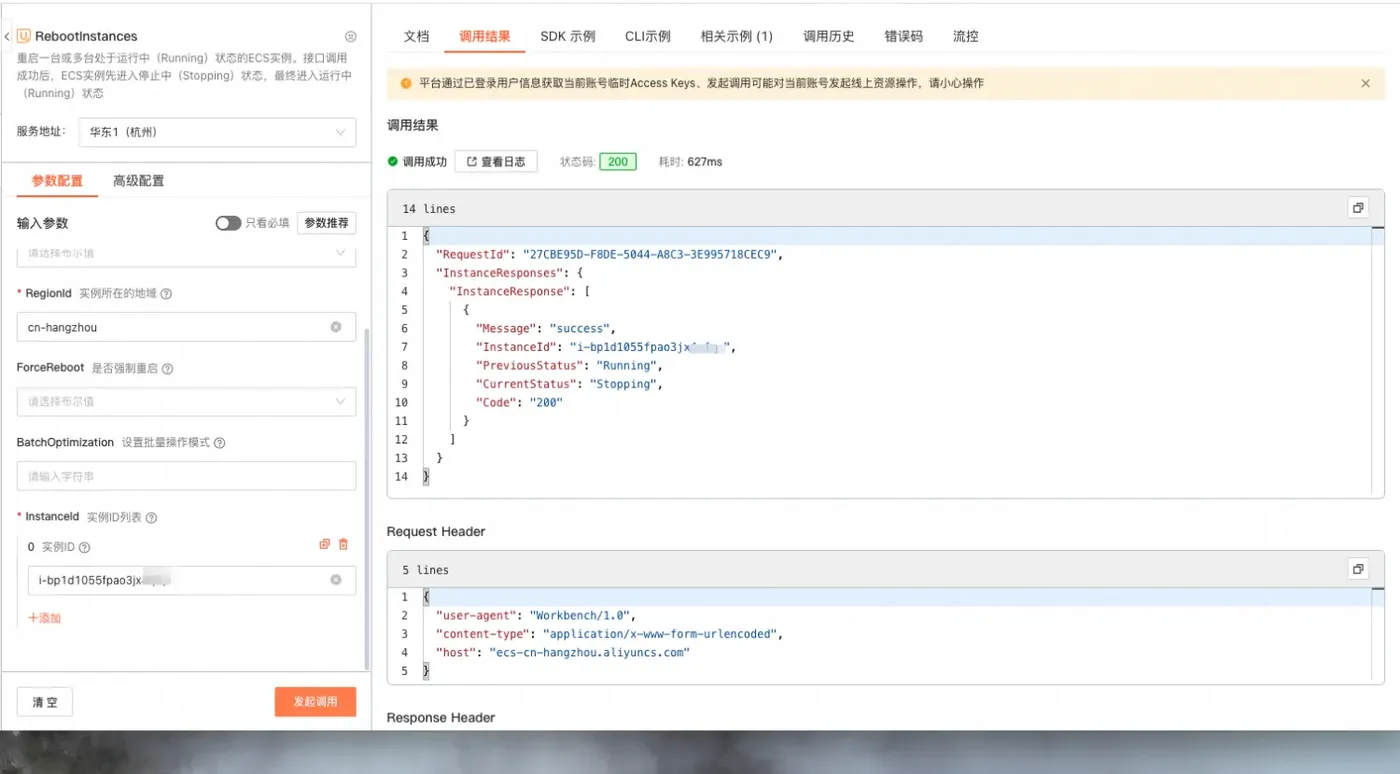
Task: Click the host value ecs-cn-hangzhou.aliyuncs.com
Action: (589, 652)
